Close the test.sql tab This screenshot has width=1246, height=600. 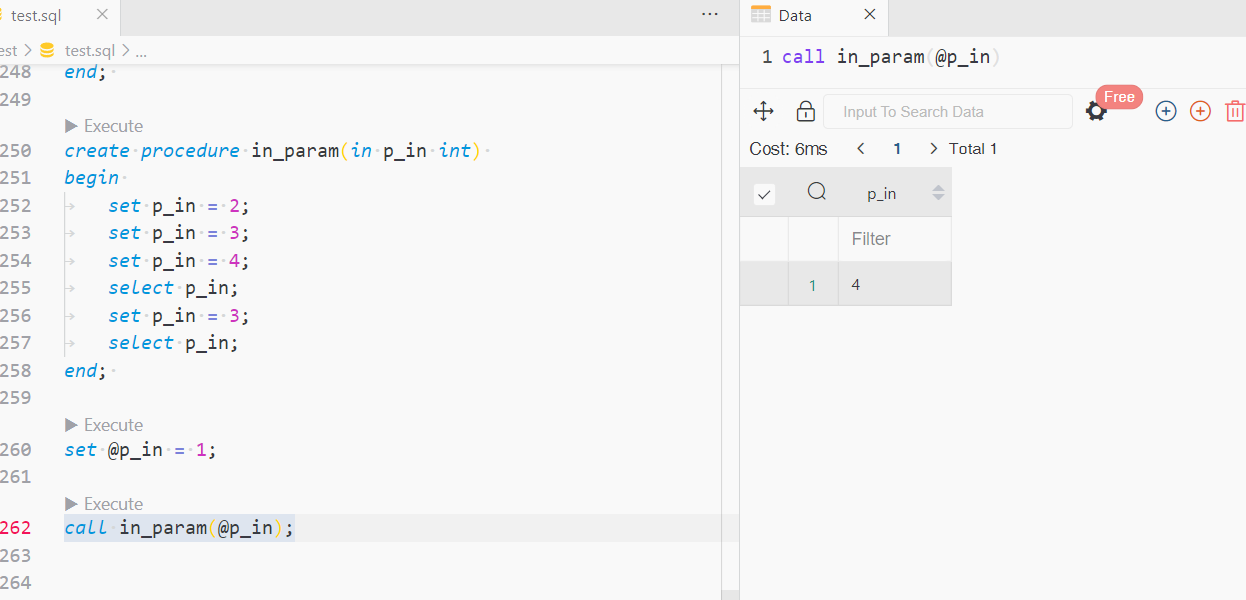101,16
